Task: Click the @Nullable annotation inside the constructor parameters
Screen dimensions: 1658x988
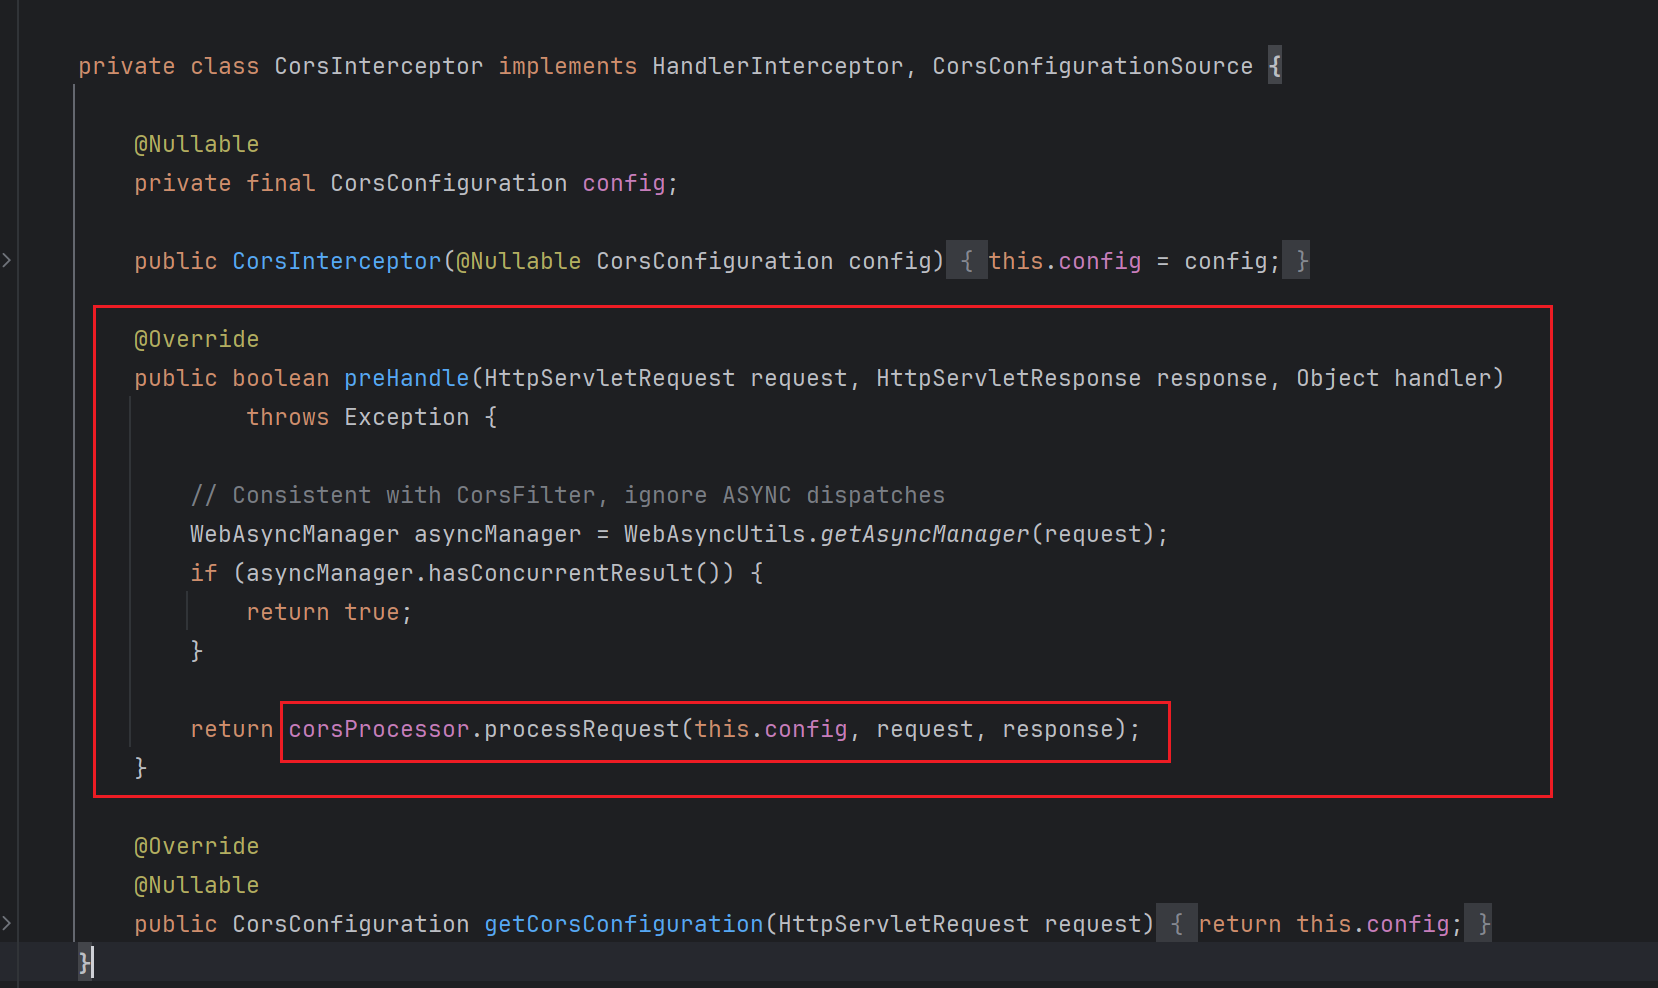Action: pyautogui.click(x=518, y=261)
